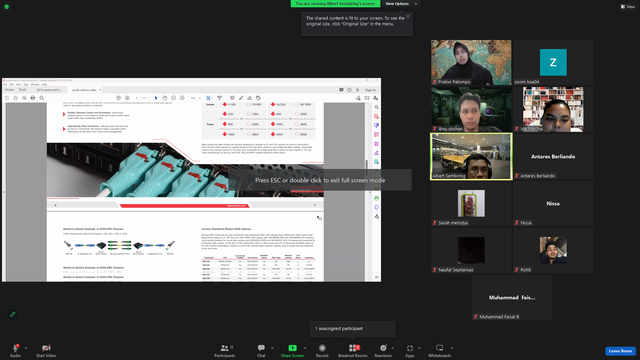The height and width of the screenshot is (360, 640).
Task: Open the File menu in Acrobat
Action: [x=5, y=84]
